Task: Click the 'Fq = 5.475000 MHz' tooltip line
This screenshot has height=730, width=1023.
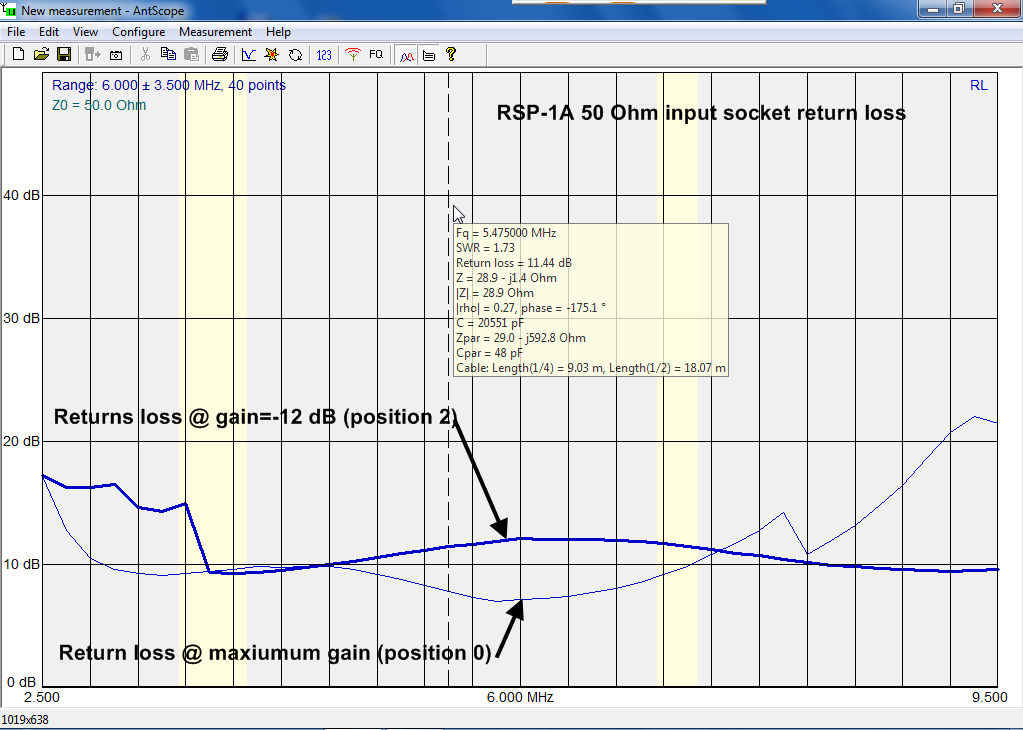Action: pos(506,233)
